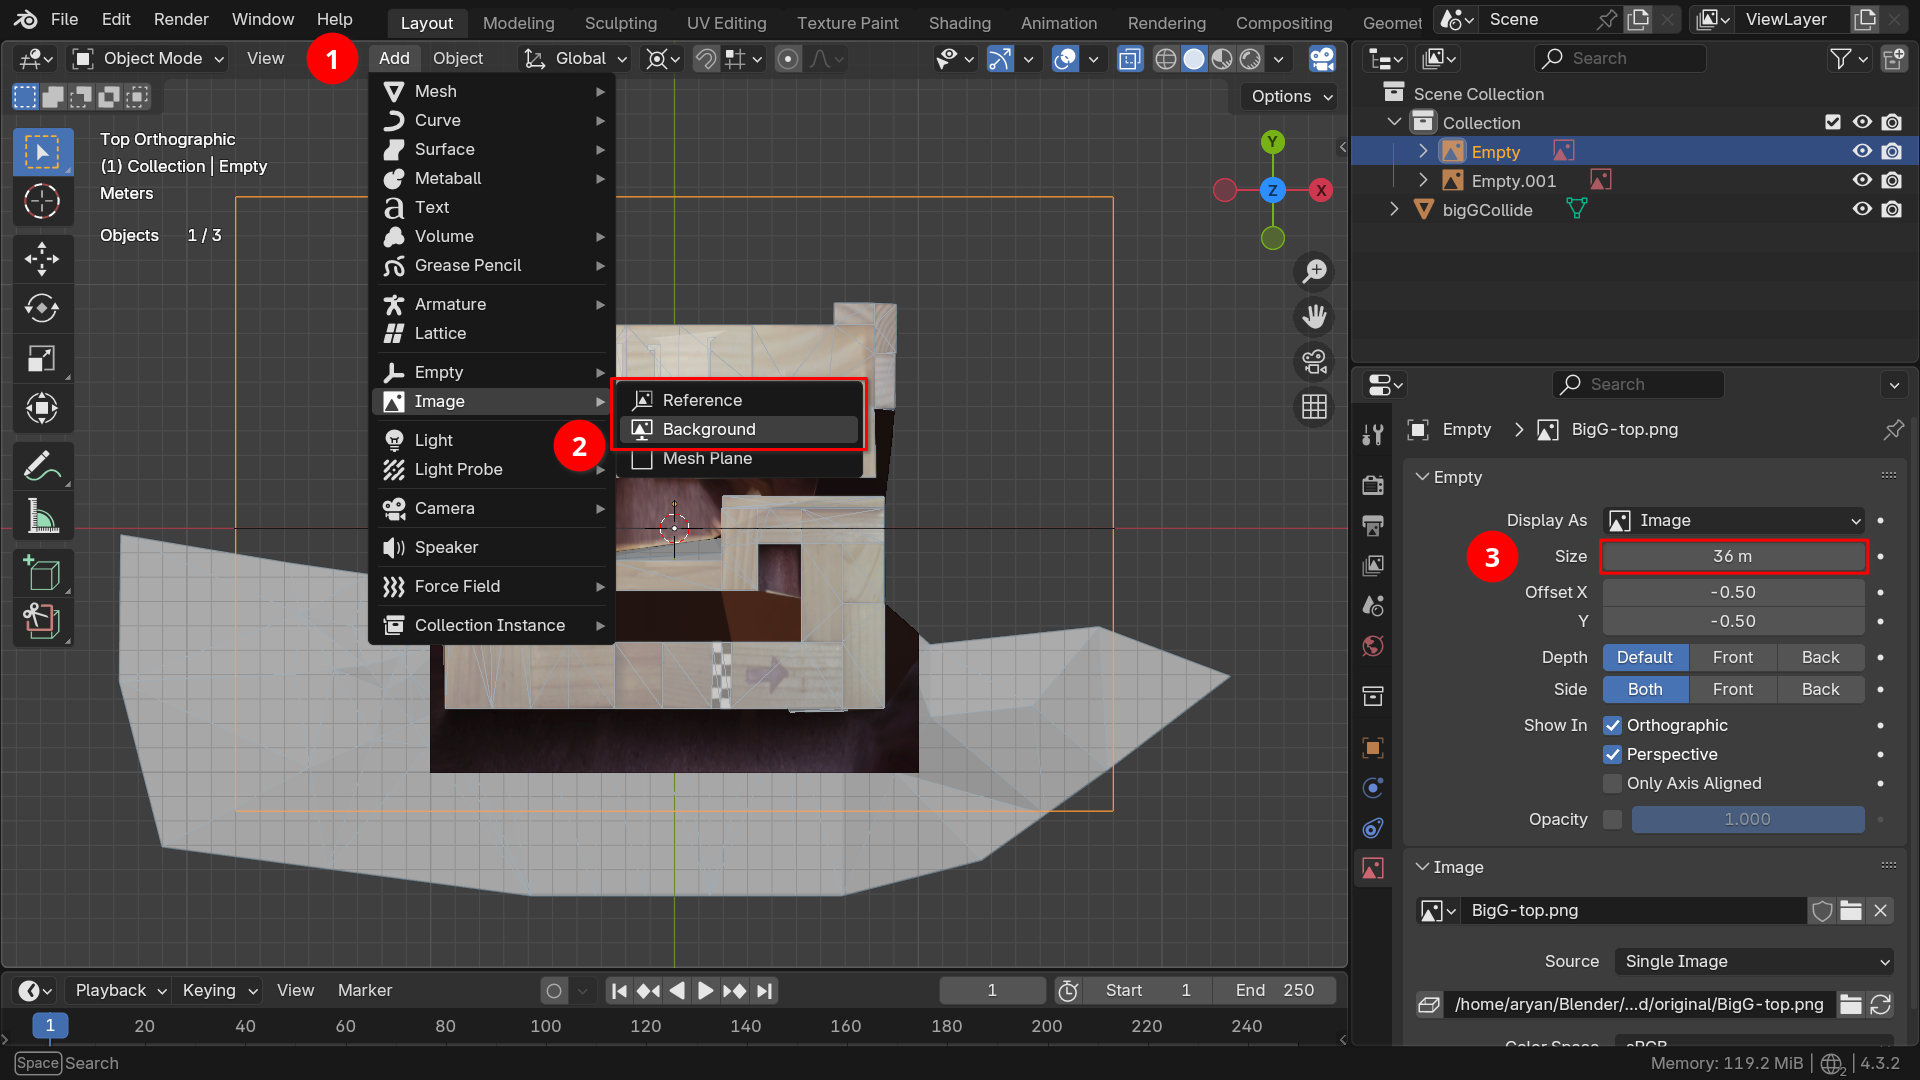Select the Move tool in toolbar
Screen dimensions: 1920x1080
click(x=42, y=258)
